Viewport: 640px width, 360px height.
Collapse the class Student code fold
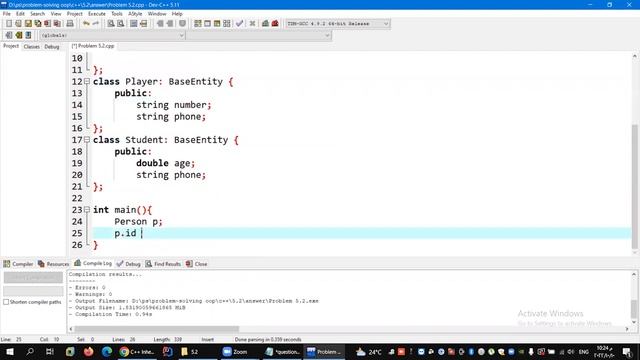pos(87,140)
